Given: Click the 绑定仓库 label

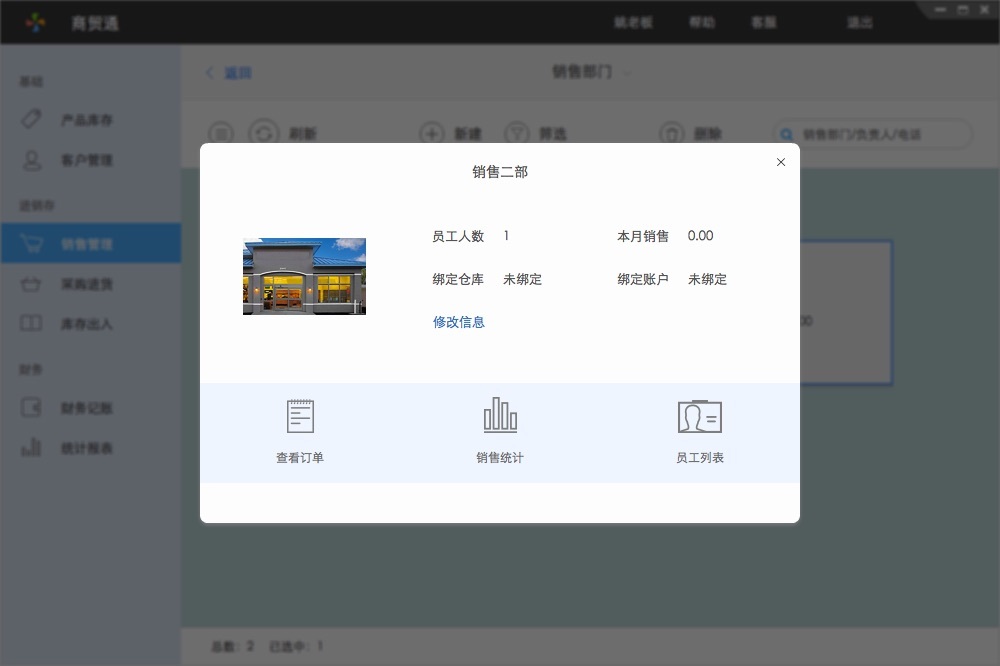Looking at the screenshot, I should [x=458, y=279].
